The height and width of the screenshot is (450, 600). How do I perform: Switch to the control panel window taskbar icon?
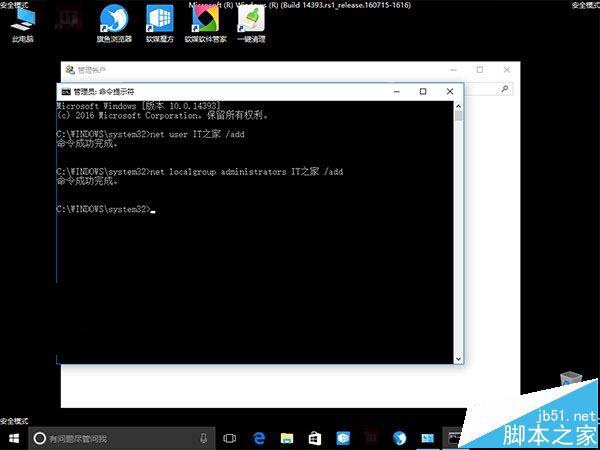click(x=427, y=439)
